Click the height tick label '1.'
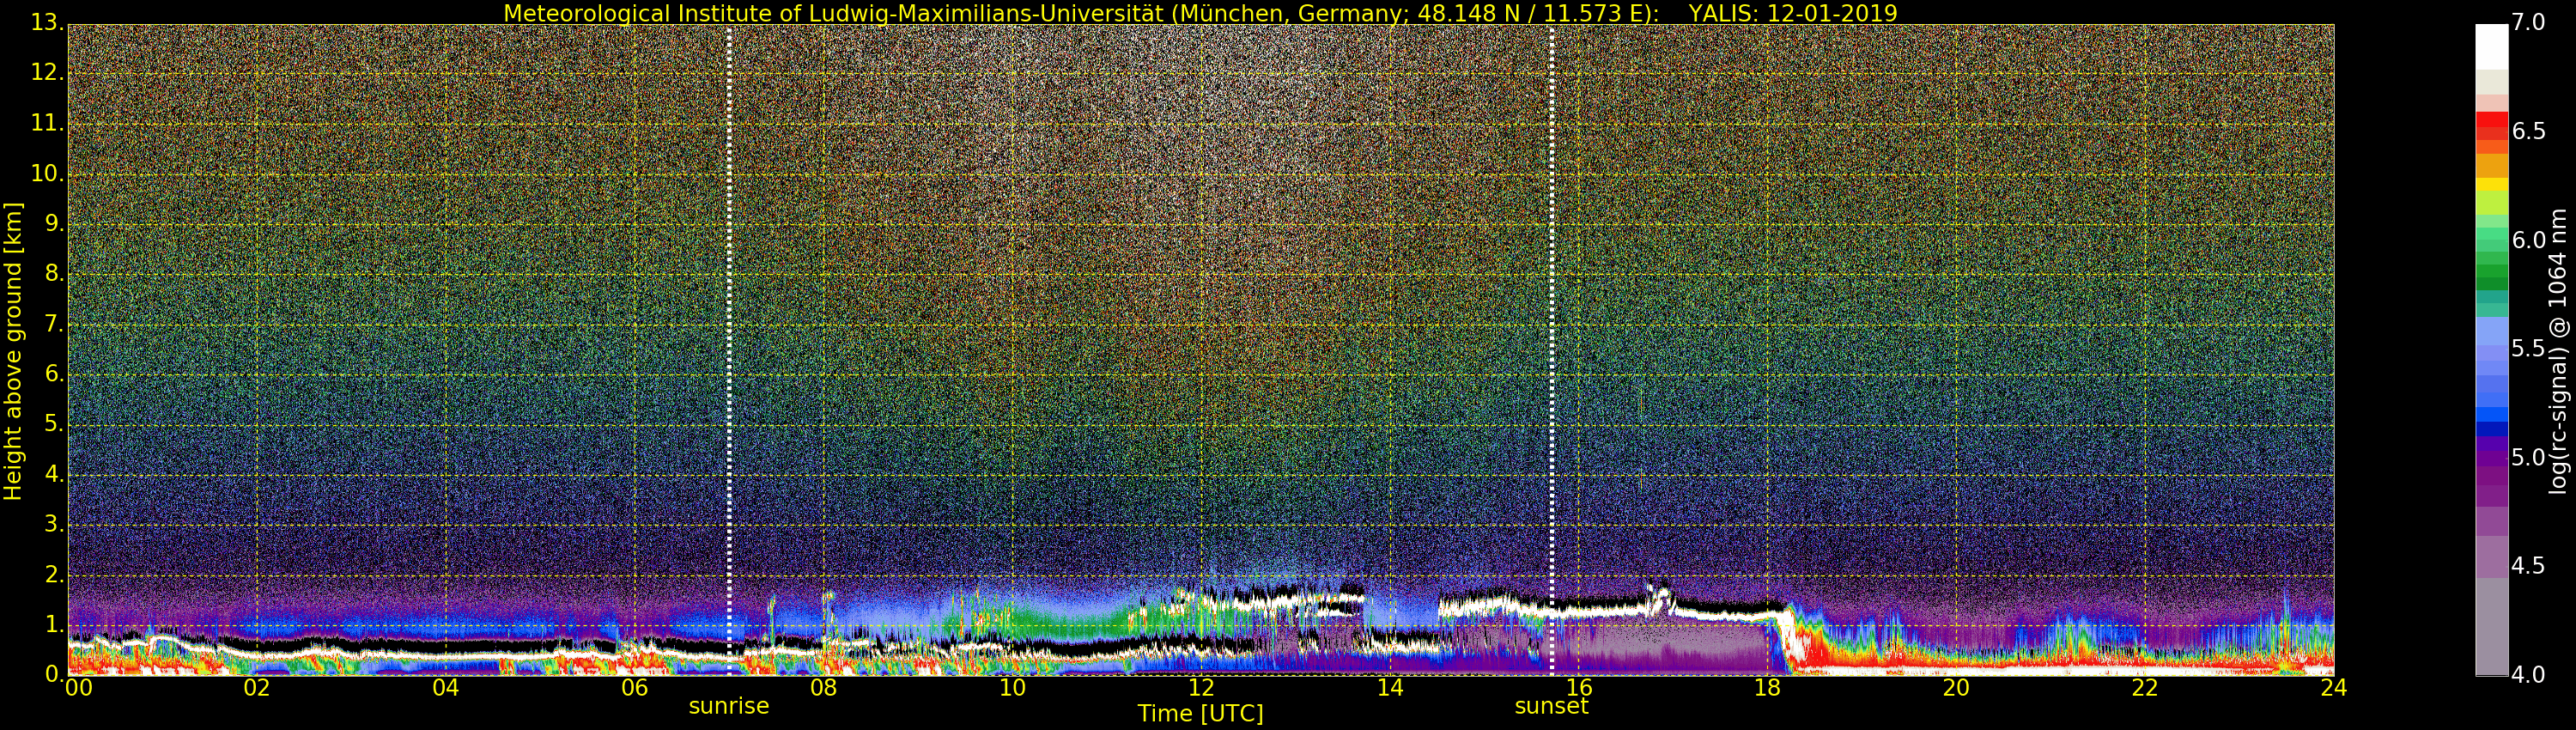This screenshot has width=2576, height=730. click(x=54, y=624)
